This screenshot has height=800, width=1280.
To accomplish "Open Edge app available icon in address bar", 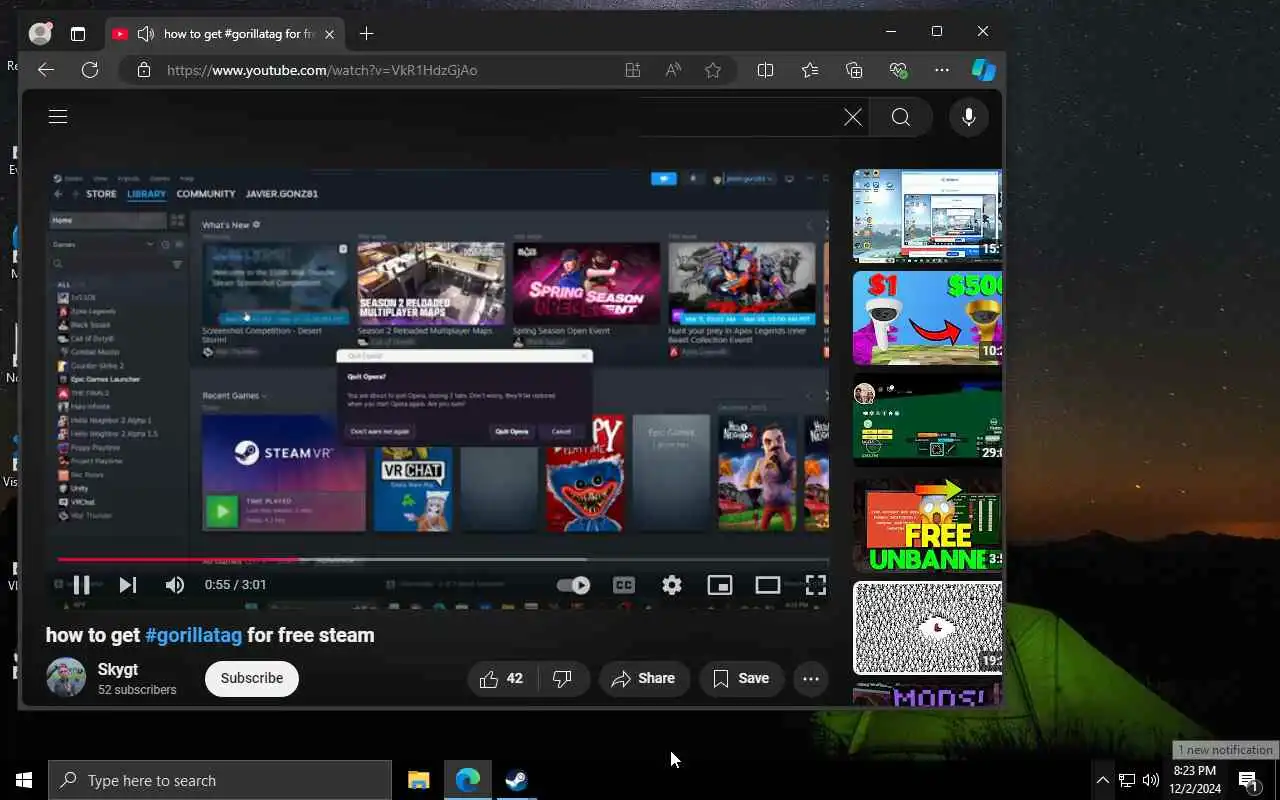I will click(632, 70).
